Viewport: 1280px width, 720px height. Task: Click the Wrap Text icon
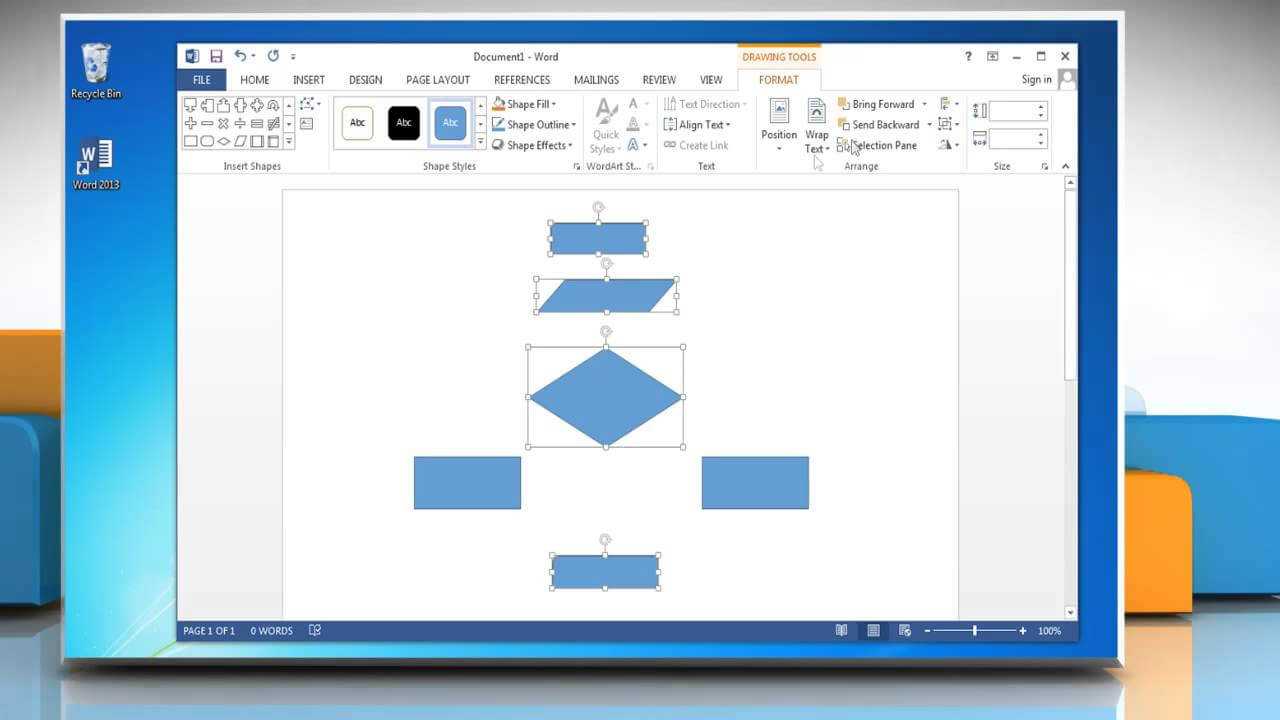(x=817, y=124)
